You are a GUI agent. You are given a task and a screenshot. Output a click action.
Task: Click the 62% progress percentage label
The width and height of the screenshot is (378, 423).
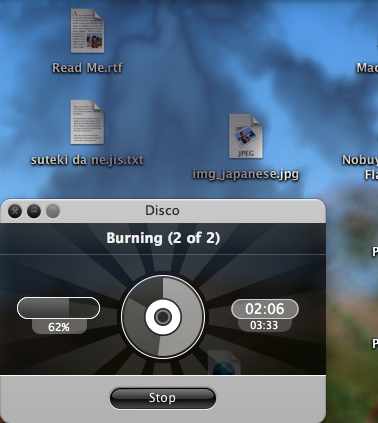coord(59,327)
